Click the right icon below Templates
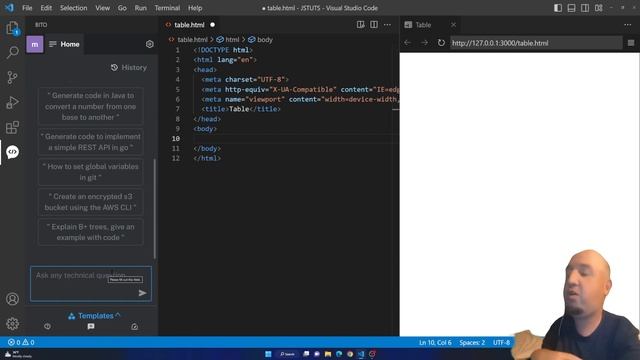The image size is (640, 360). 134,327
